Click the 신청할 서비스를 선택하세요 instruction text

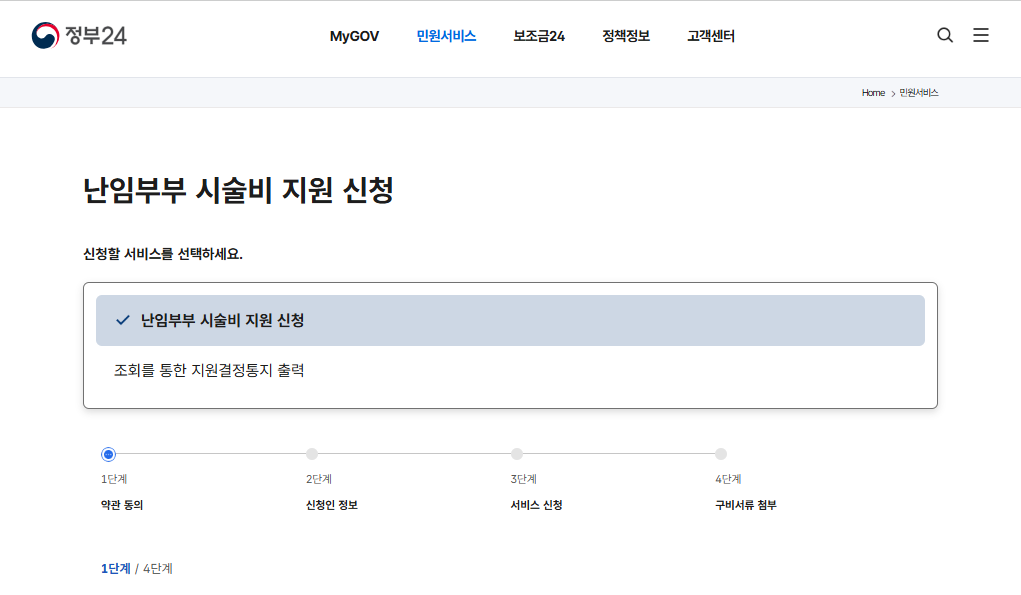point(163,254)
